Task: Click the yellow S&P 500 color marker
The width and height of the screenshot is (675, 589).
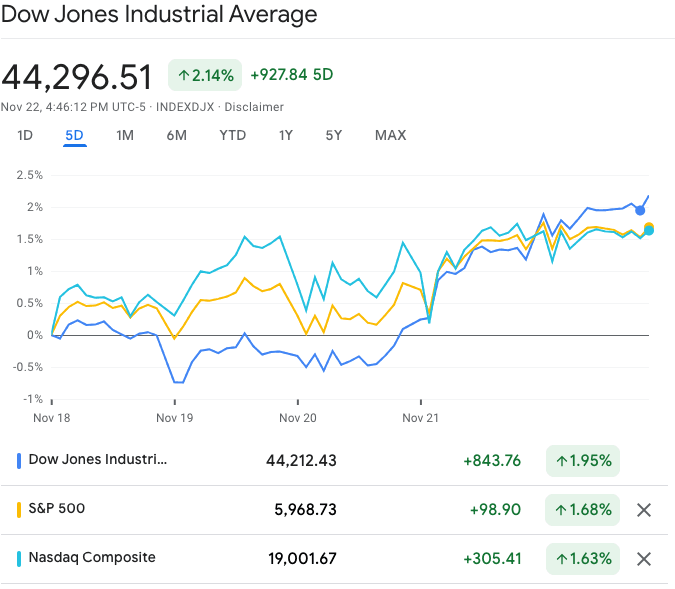Action: pyautogui.click(x=19, y=509)
